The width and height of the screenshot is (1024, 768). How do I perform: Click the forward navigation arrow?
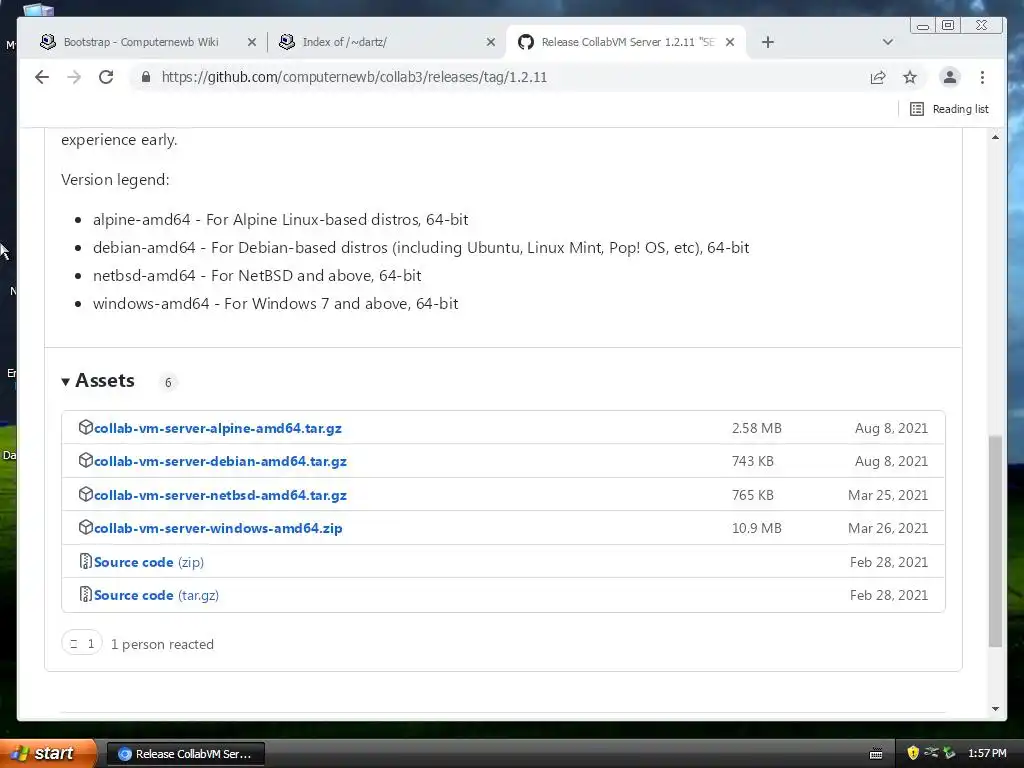tap(74, 77)
